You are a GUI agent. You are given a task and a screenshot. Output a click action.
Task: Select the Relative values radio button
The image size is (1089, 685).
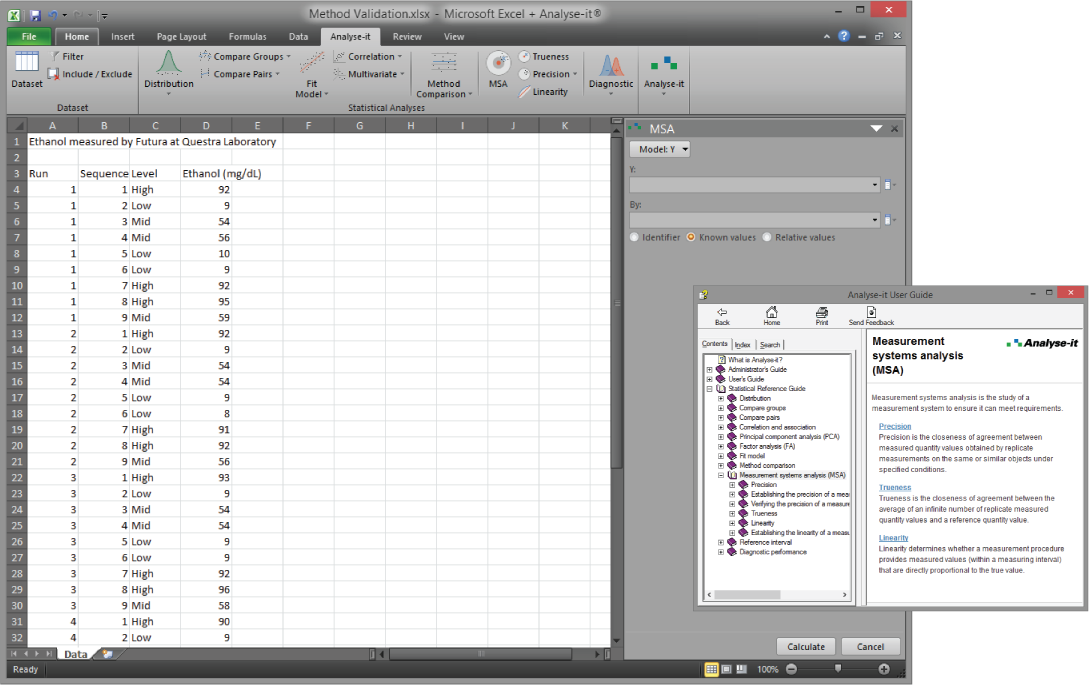click(x=767, y=237)
